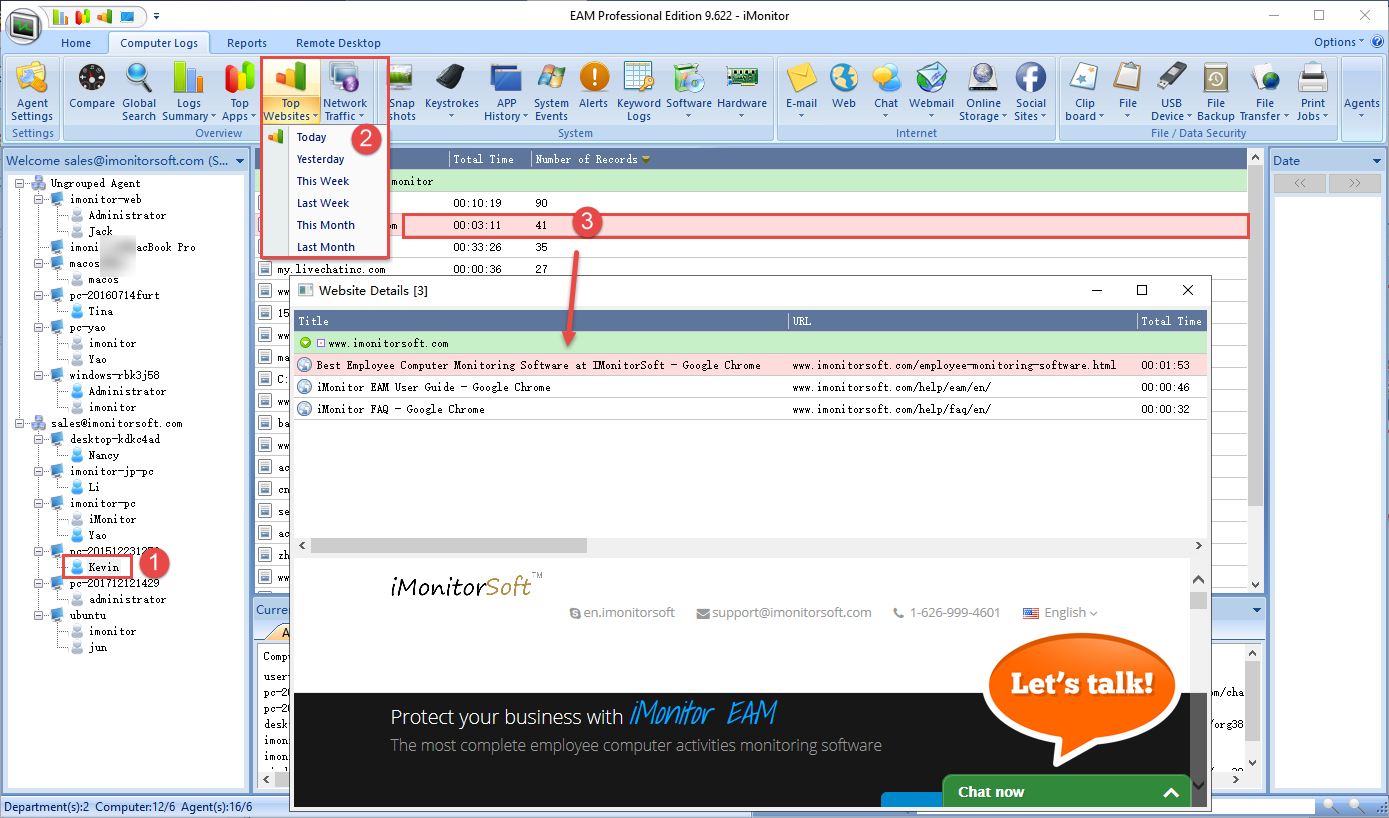Select user Nancy in agent tree
This screenshot has width=1389, height=818.
point(103,455)
